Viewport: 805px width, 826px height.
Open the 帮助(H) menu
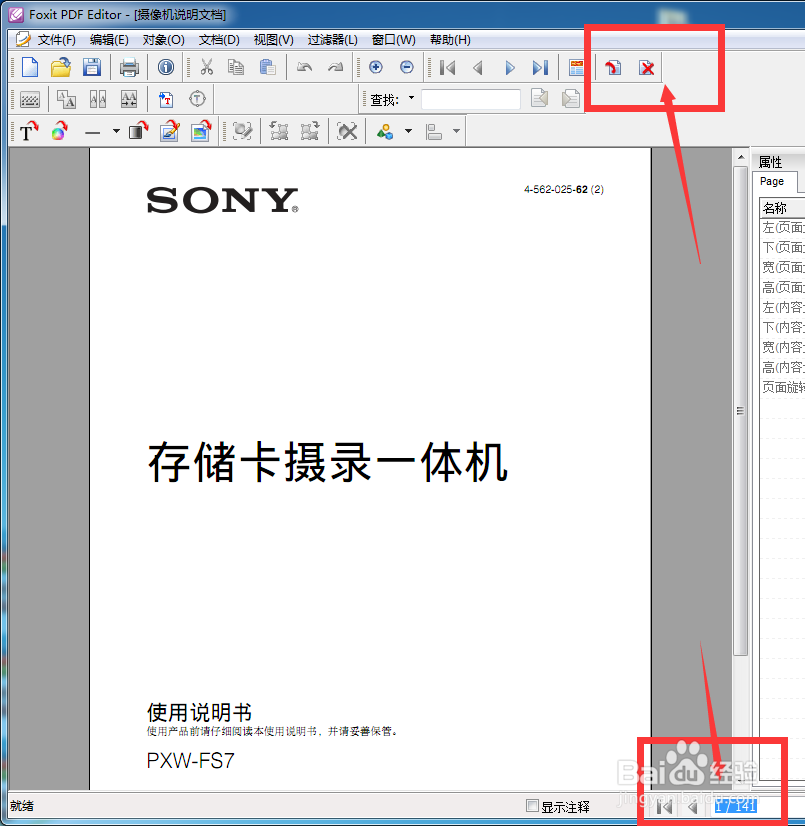450,40
